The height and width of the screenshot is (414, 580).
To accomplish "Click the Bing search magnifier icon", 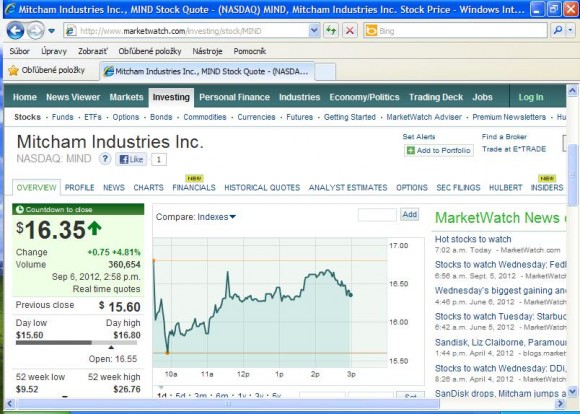I will [558, 30].
